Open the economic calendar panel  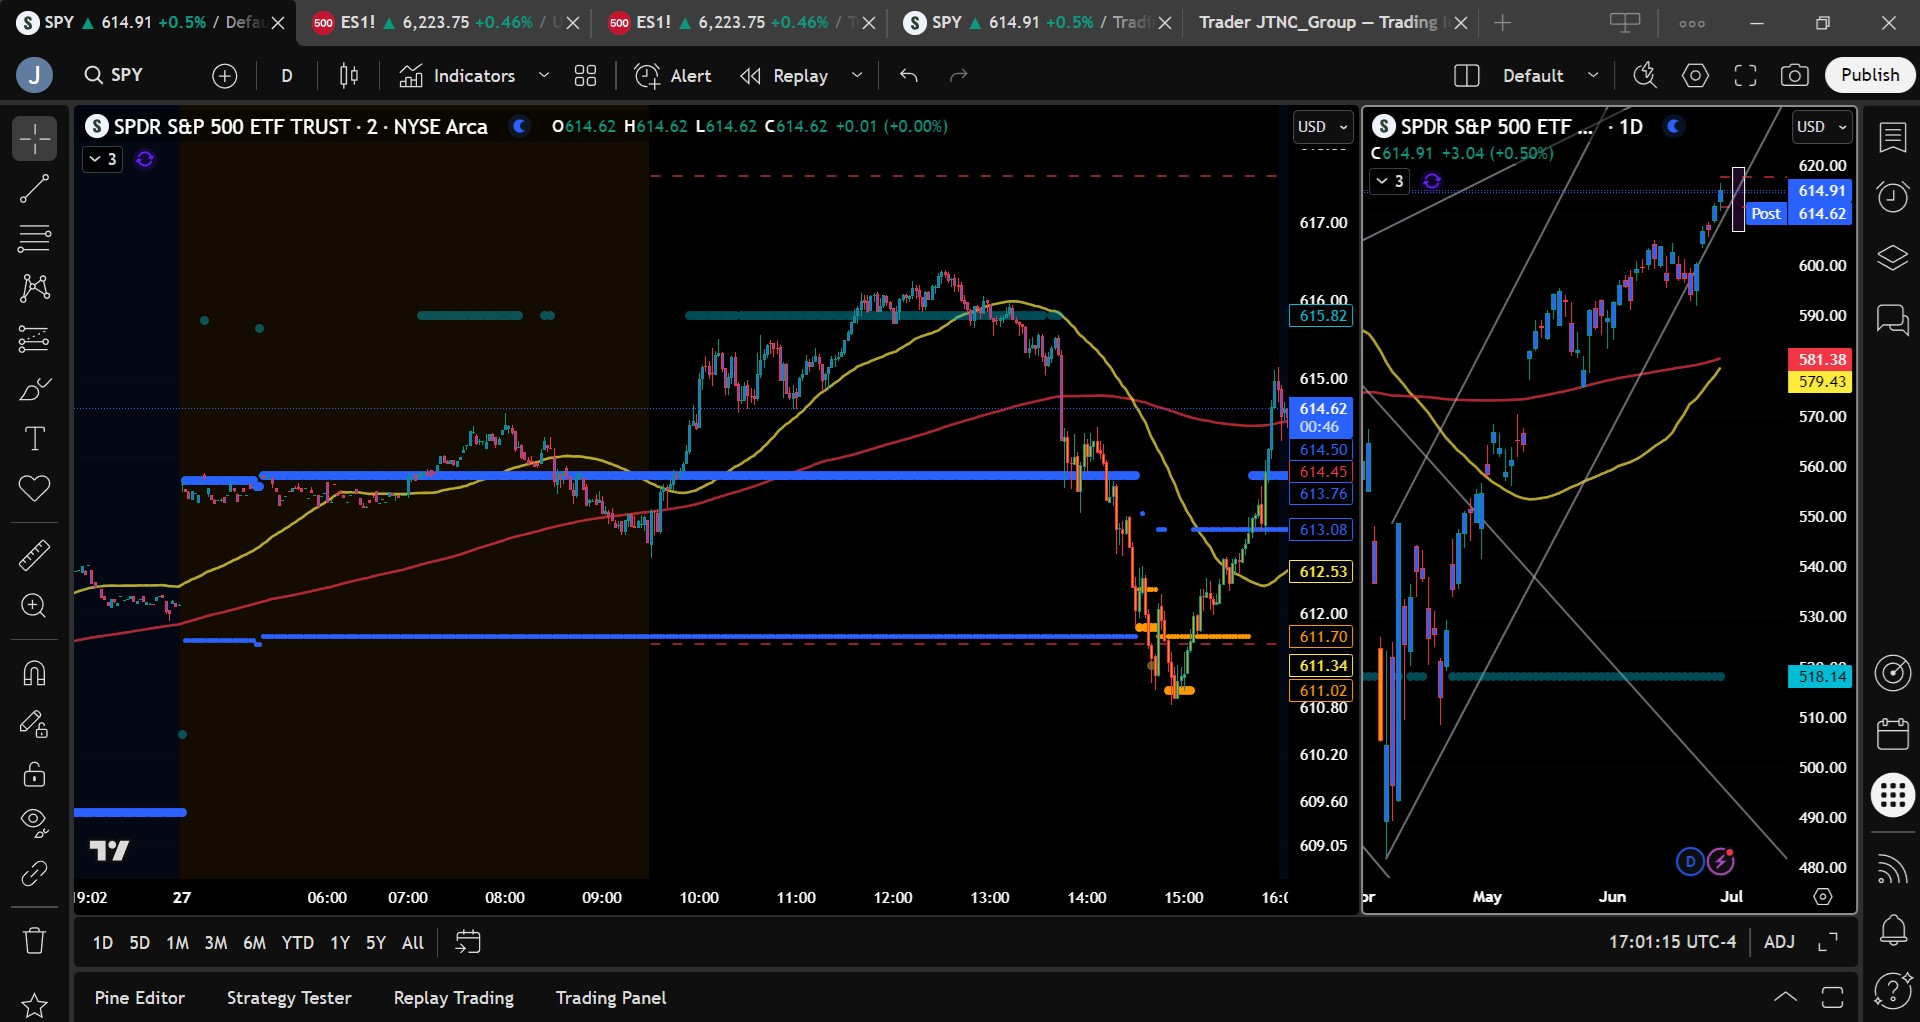point(1892,734)
